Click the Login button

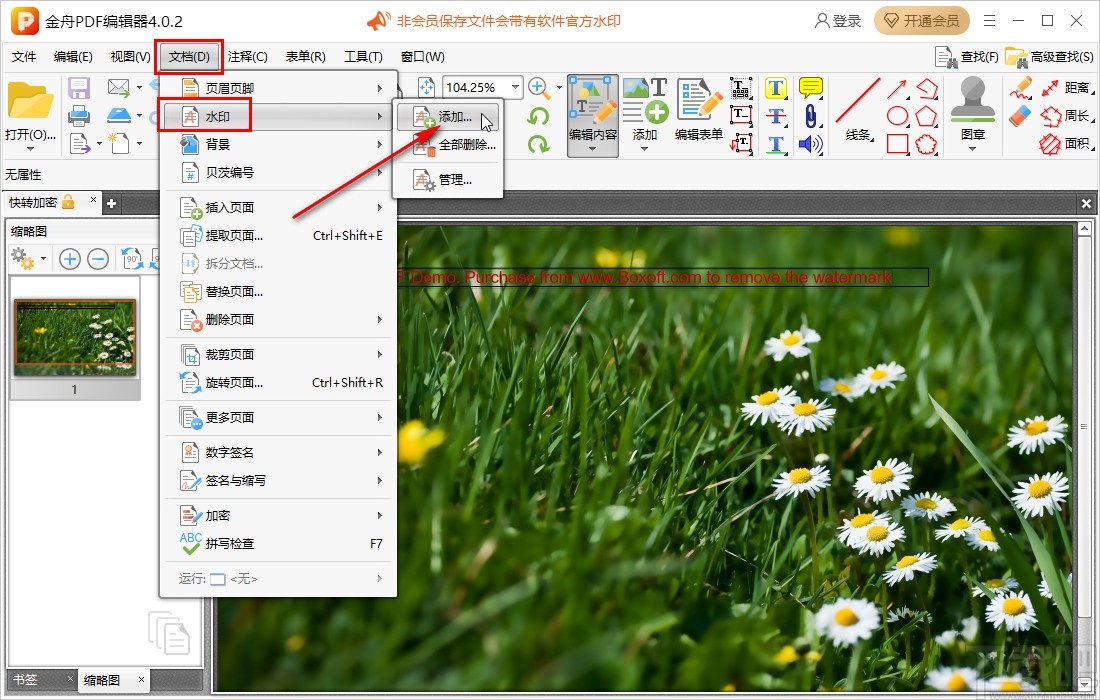click(838, 21)
